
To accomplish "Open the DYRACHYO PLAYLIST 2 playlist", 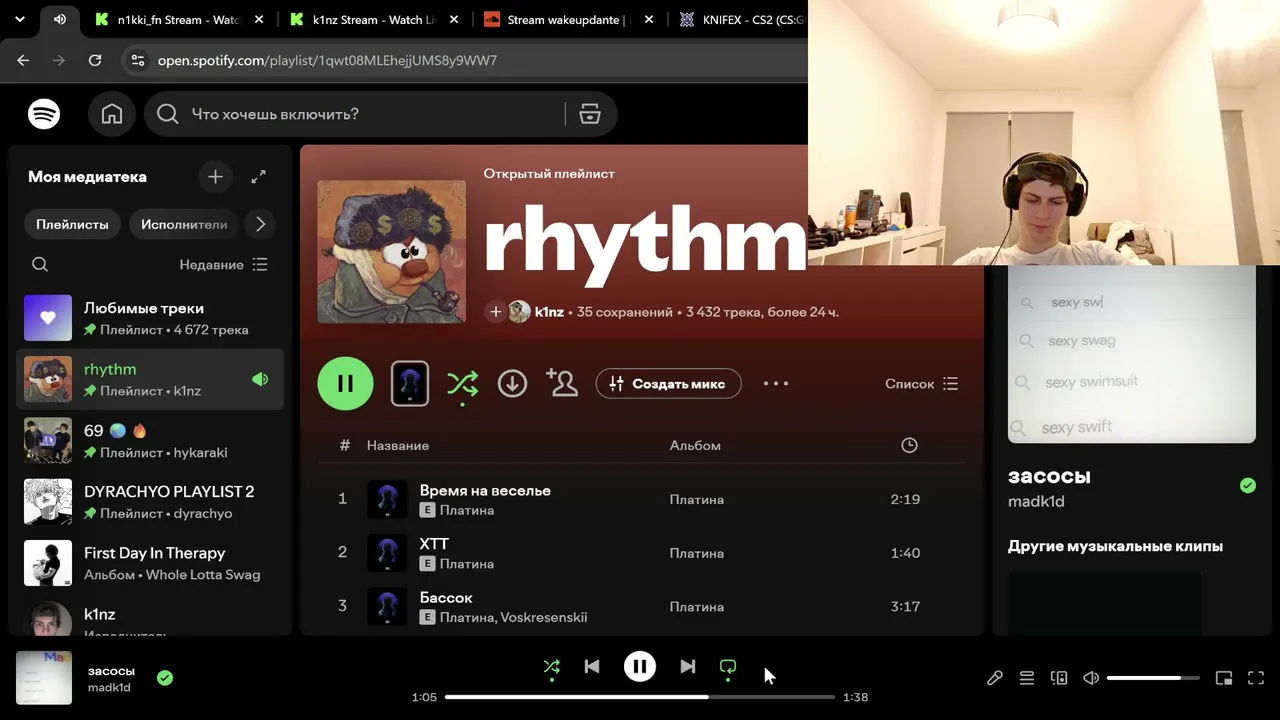I will pyautogui.click(x=150, y=502).
